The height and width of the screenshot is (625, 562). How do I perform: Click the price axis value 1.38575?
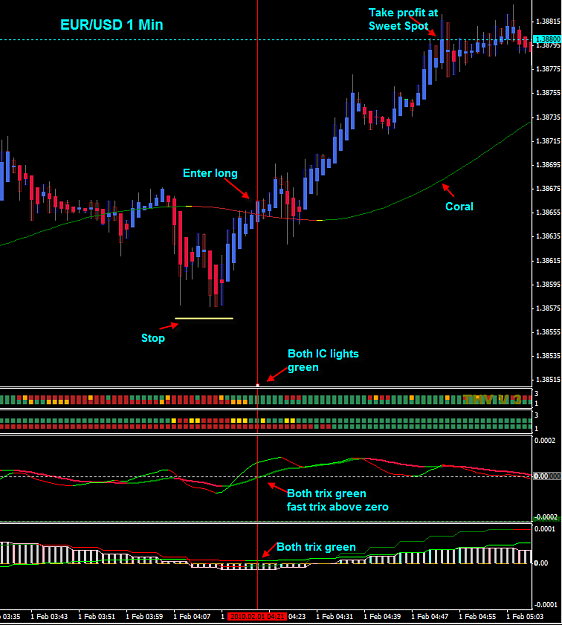[548, 309]
